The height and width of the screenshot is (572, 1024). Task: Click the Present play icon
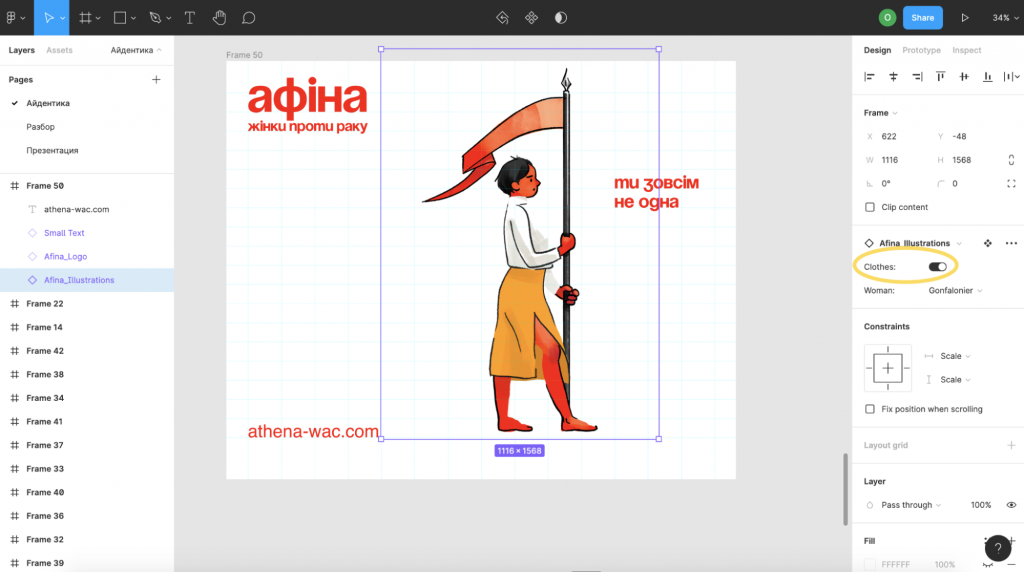[x=965, y=18]
